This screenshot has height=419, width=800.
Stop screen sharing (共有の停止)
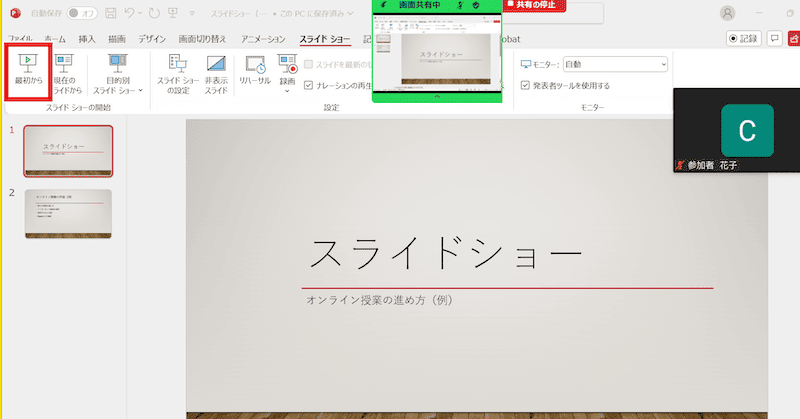(535, 5)
